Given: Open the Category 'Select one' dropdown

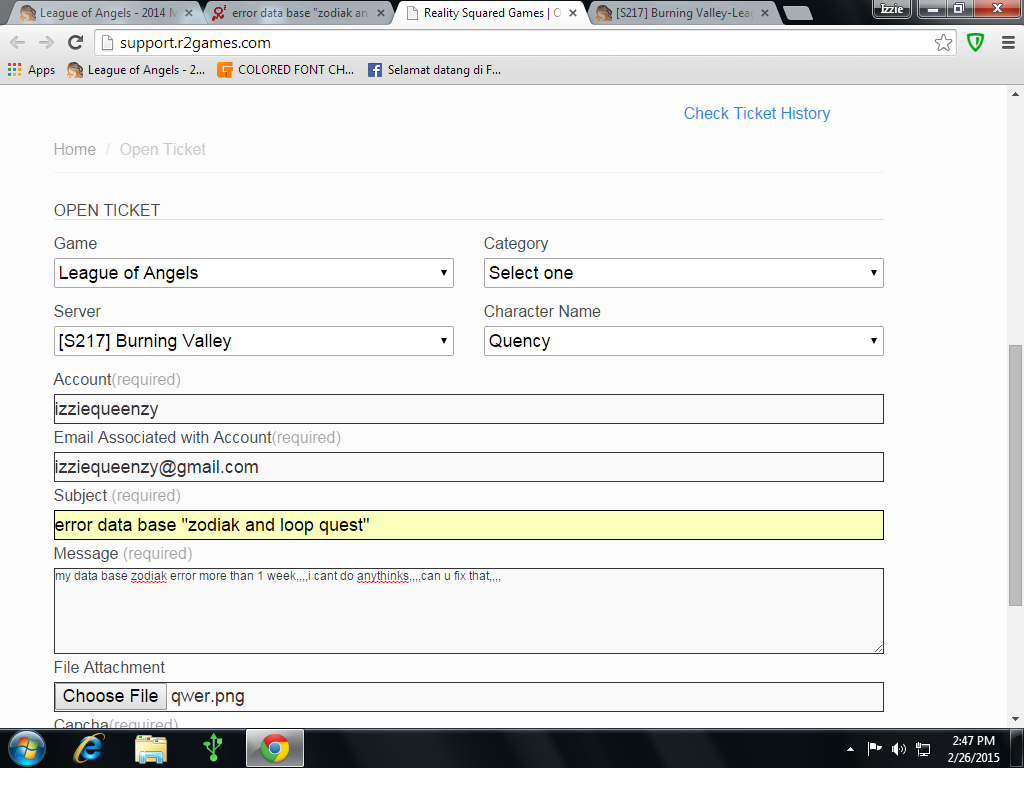Looking at the screenshot, I should coord(683,273).
